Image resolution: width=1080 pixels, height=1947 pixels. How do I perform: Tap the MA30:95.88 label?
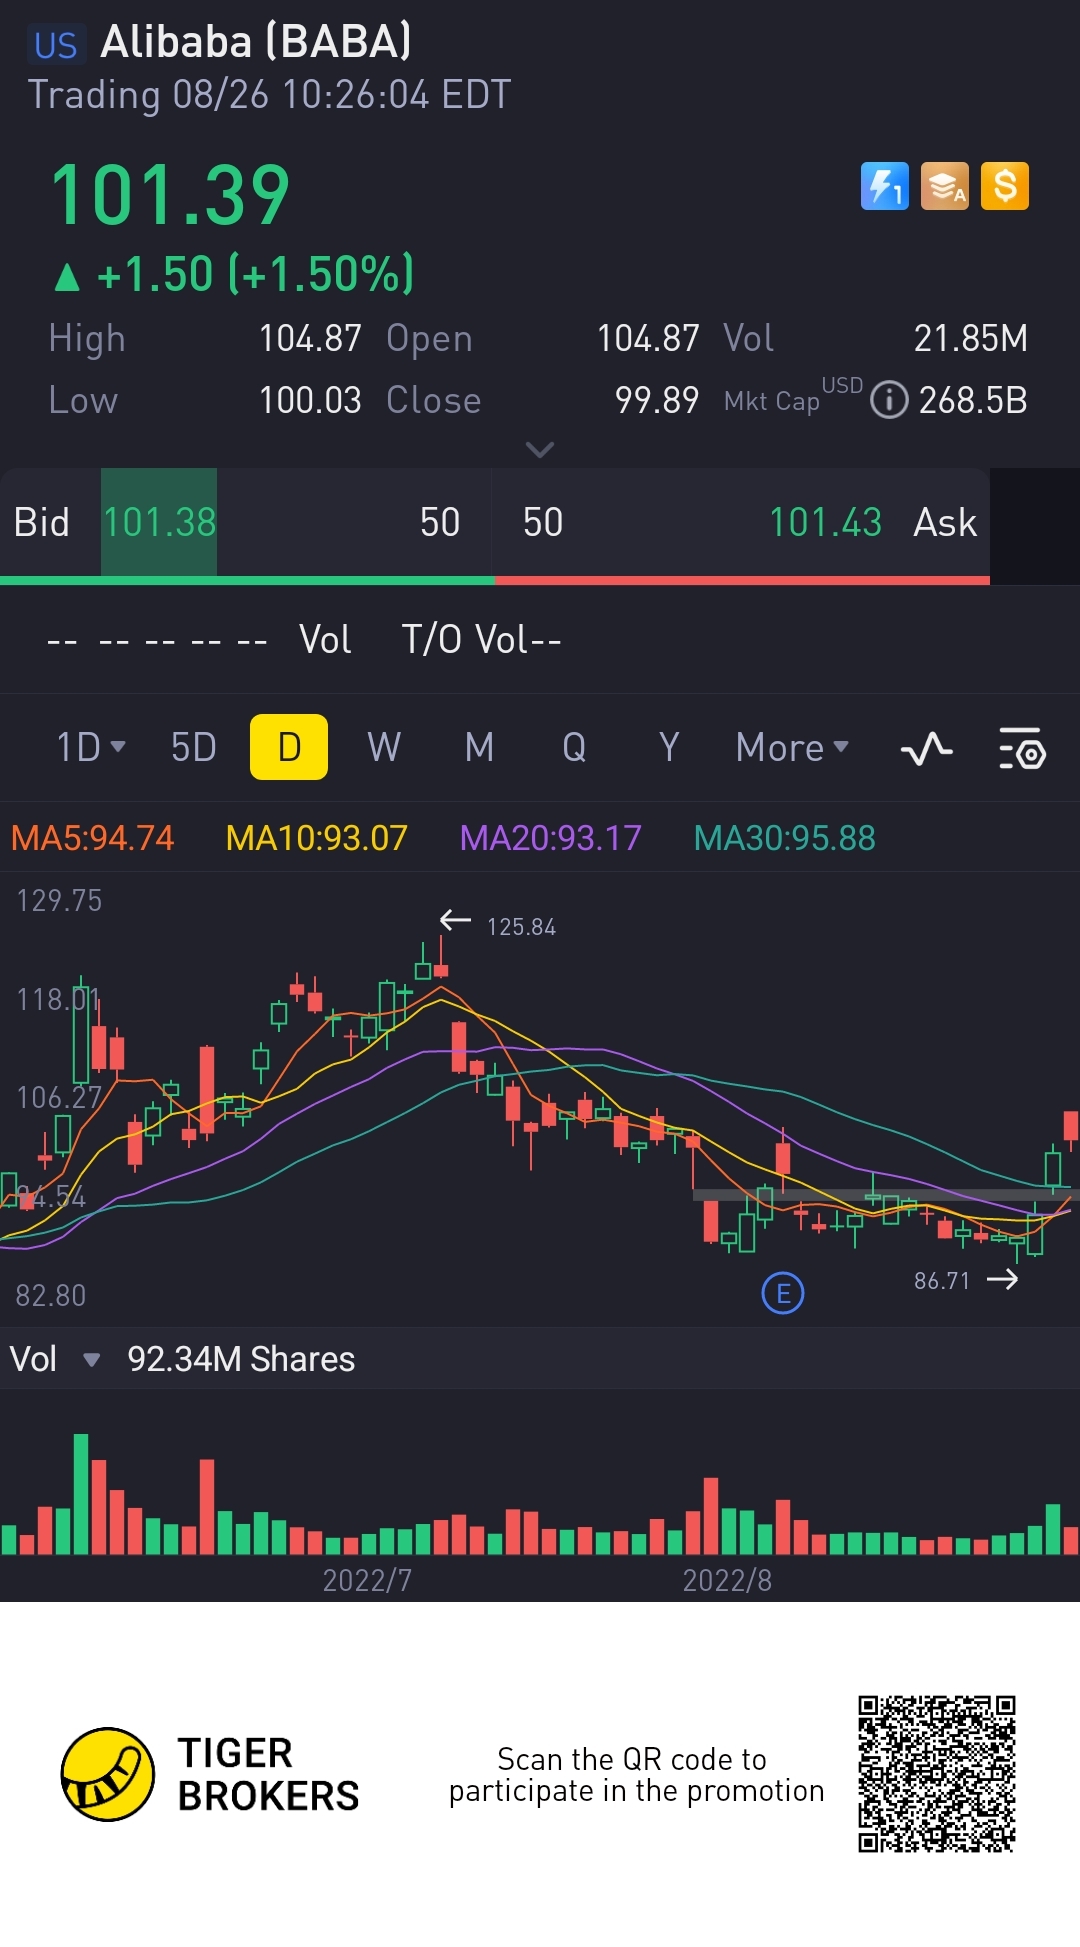click(784, 838)
